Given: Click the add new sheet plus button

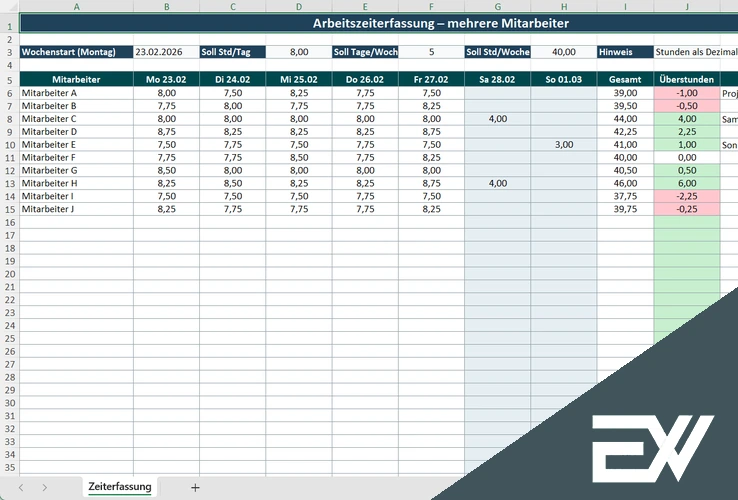Looking at the screenshot, I should pyautogui.click(x=195, y=487).
